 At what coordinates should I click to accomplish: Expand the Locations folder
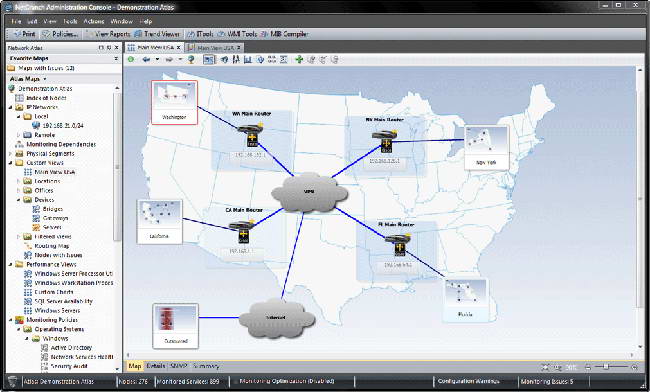(x=18, y=181)
